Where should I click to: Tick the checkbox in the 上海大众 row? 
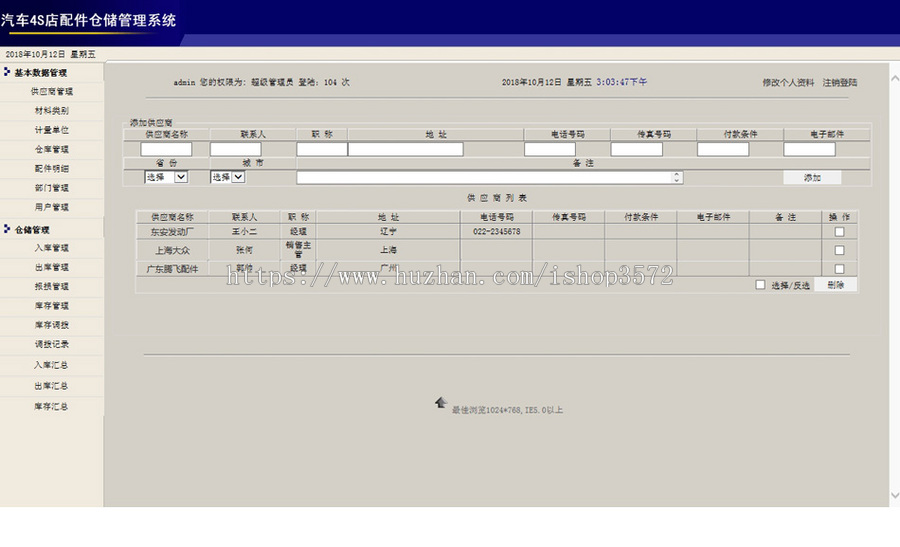click(x=839, y=250)
